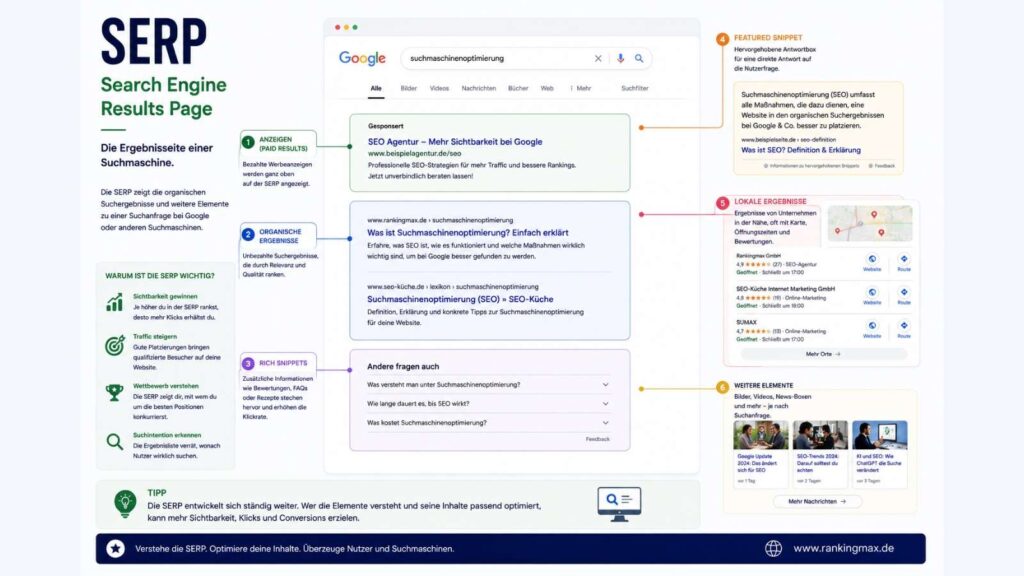The height and width of the screenshot is (576, 1024).
Task: Click the 'RICH SNIPPETS' label
Action: click(283, 363)
